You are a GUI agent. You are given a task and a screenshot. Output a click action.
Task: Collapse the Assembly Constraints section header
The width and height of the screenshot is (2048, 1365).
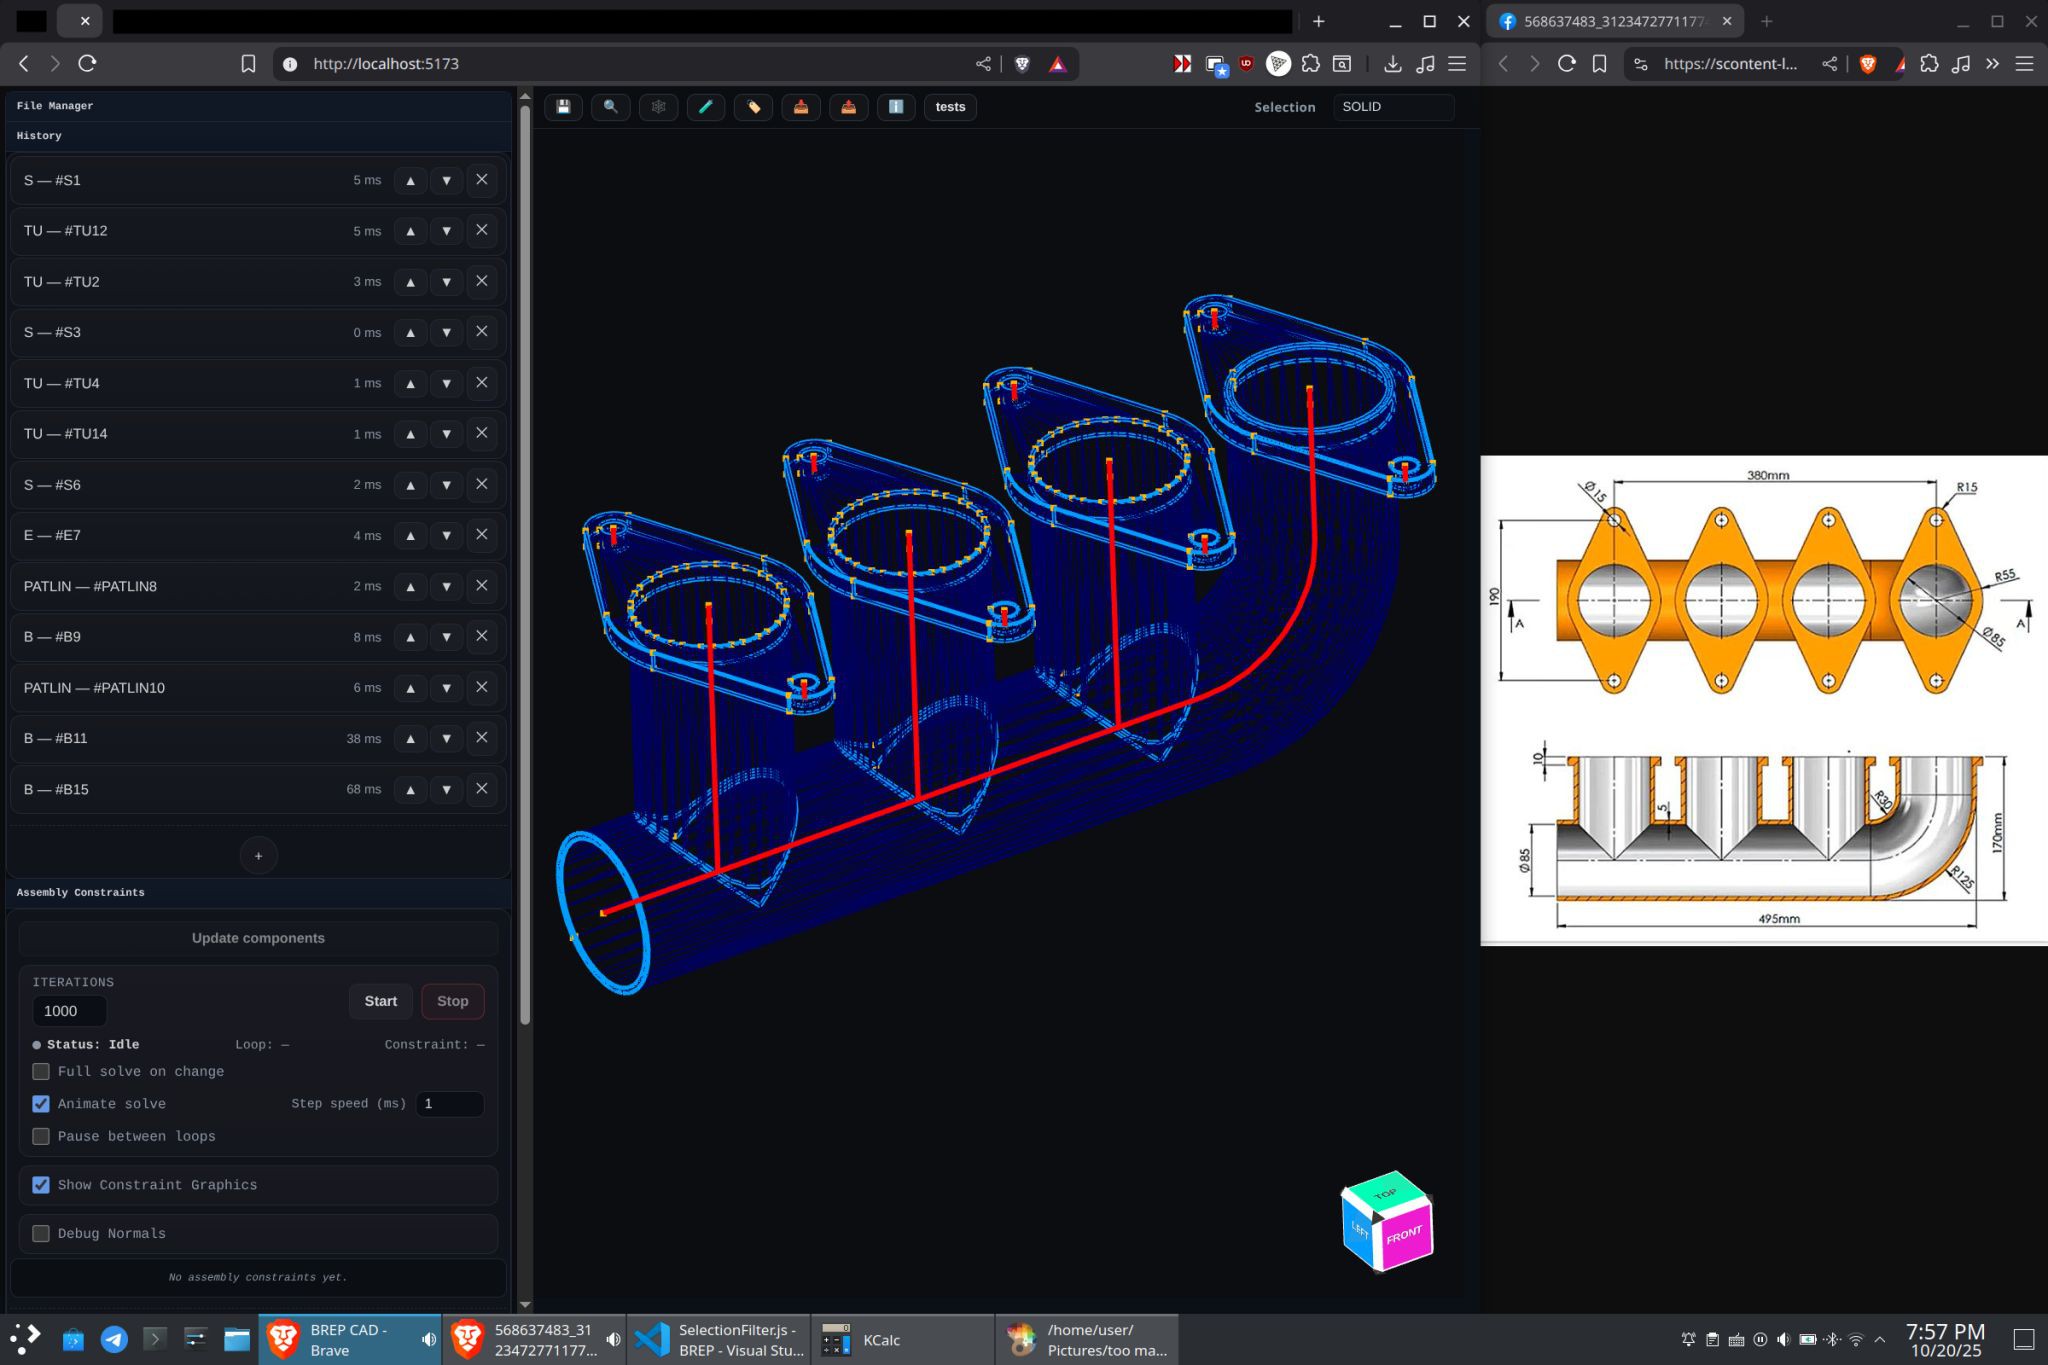(x=80, y=892)
